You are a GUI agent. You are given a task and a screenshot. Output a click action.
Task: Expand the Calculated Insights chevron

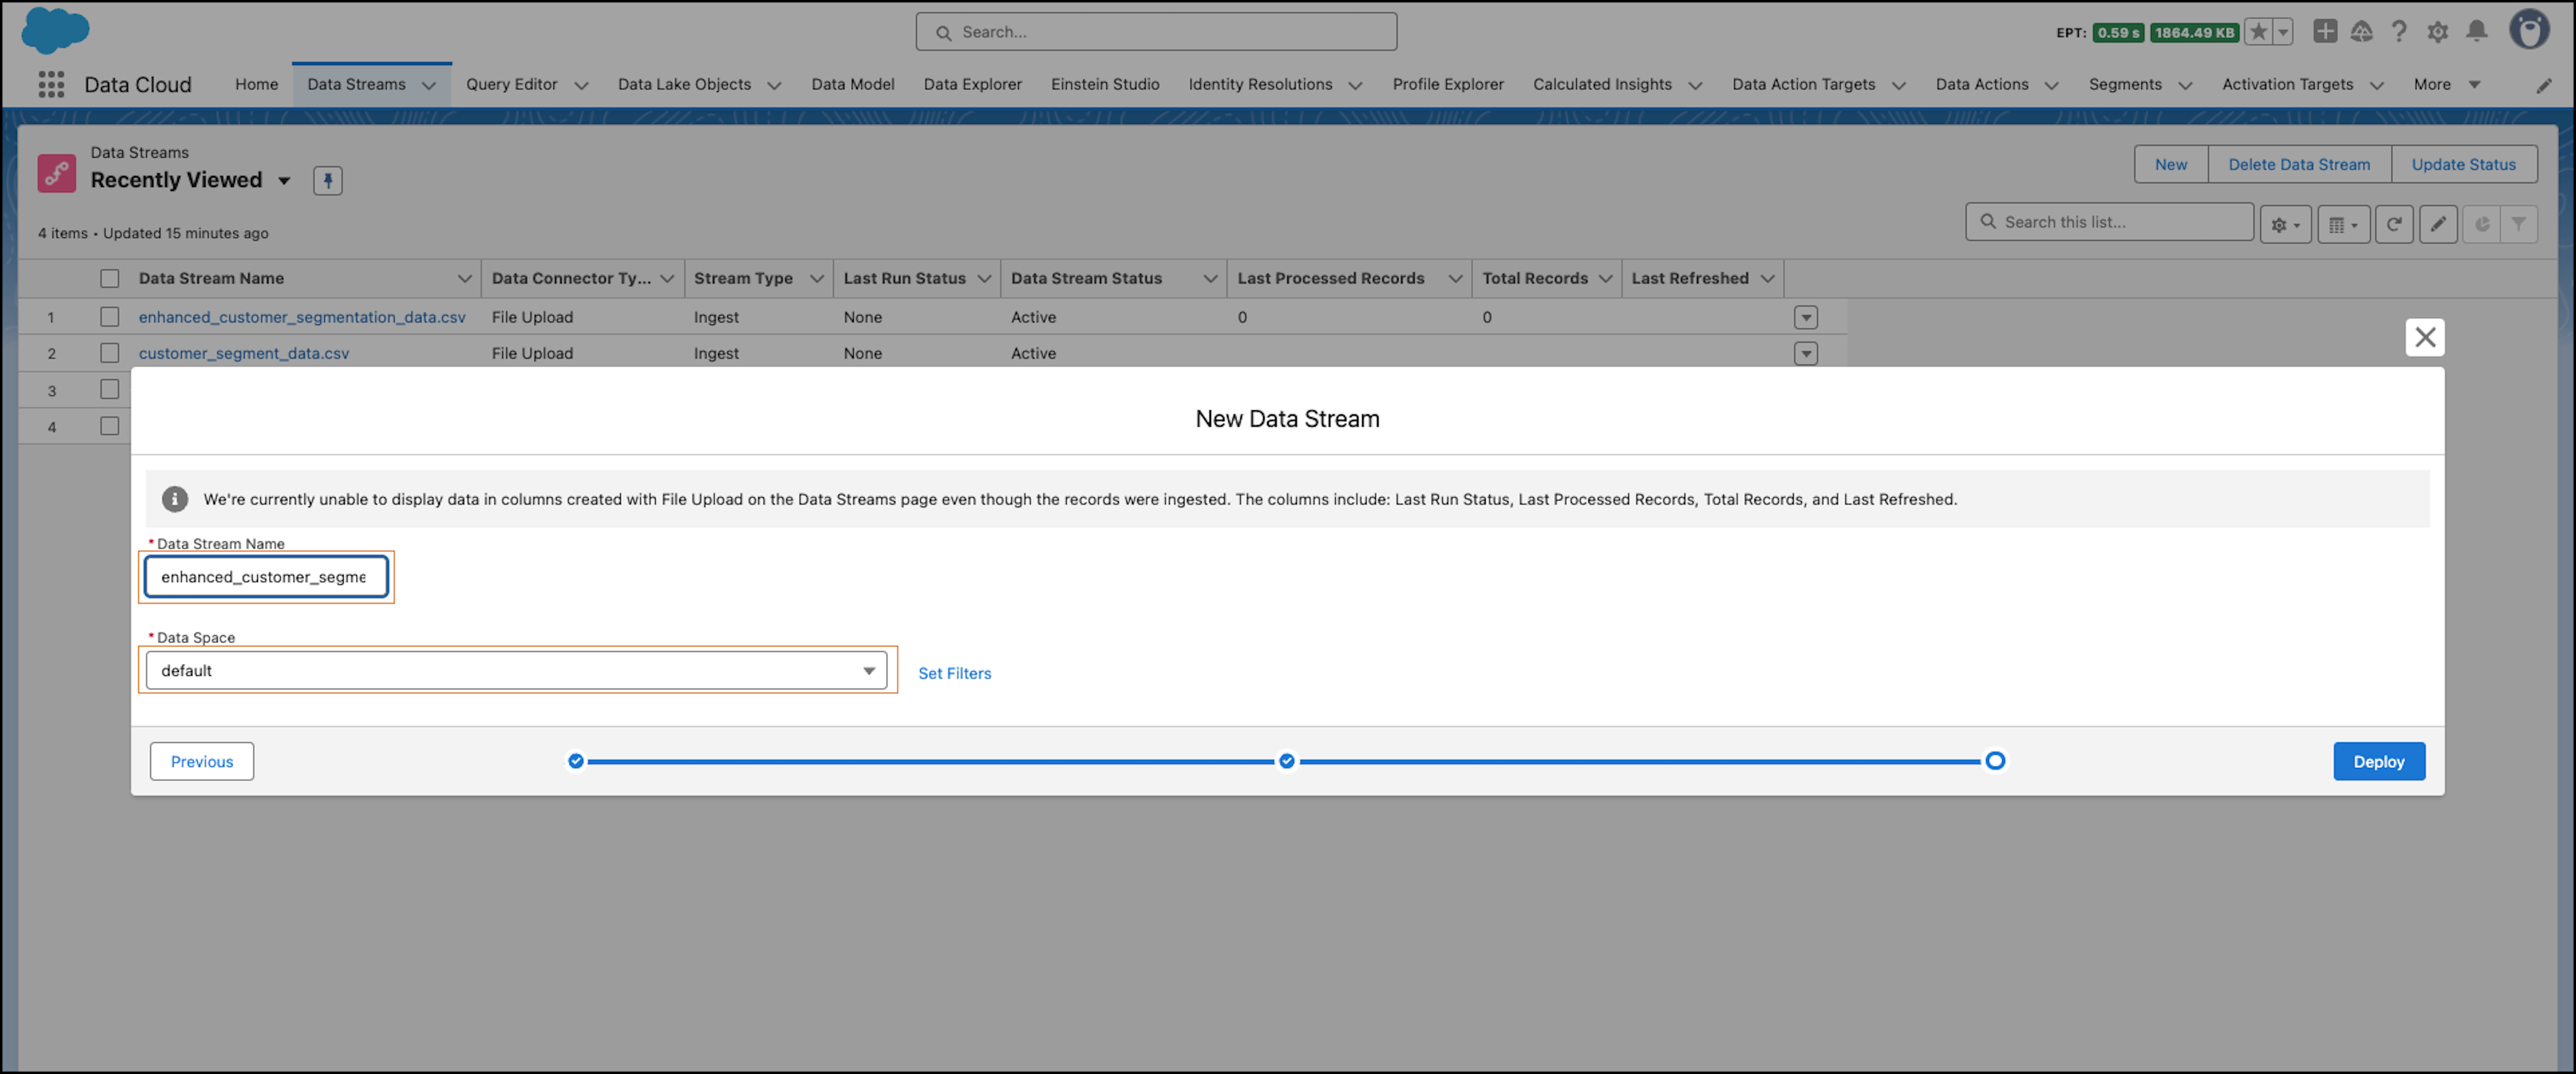(x=1695, y=86)
